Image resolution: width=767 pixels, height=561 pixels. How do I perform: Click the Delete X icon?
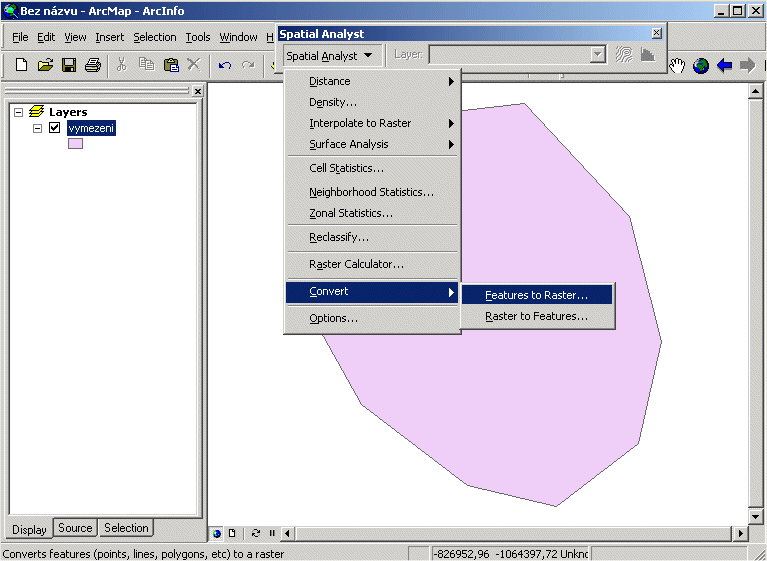(194, 64)
